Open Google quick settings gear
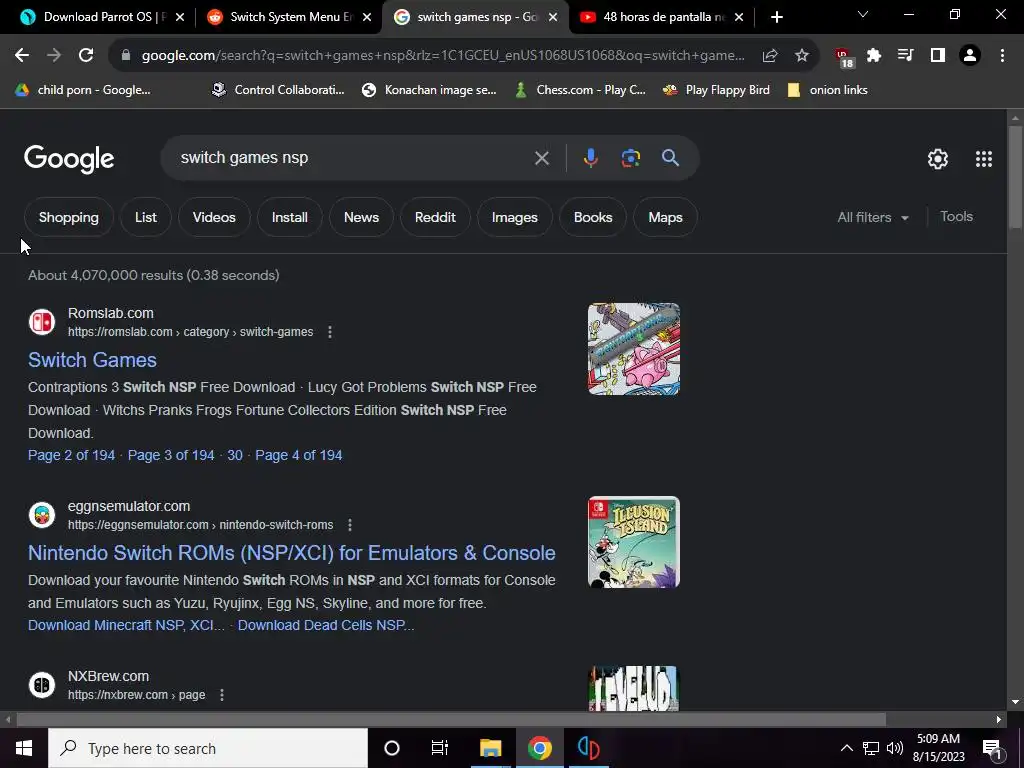Viewport: 1024px width, 768px height. pyautogui.click(x=938, y=159)
